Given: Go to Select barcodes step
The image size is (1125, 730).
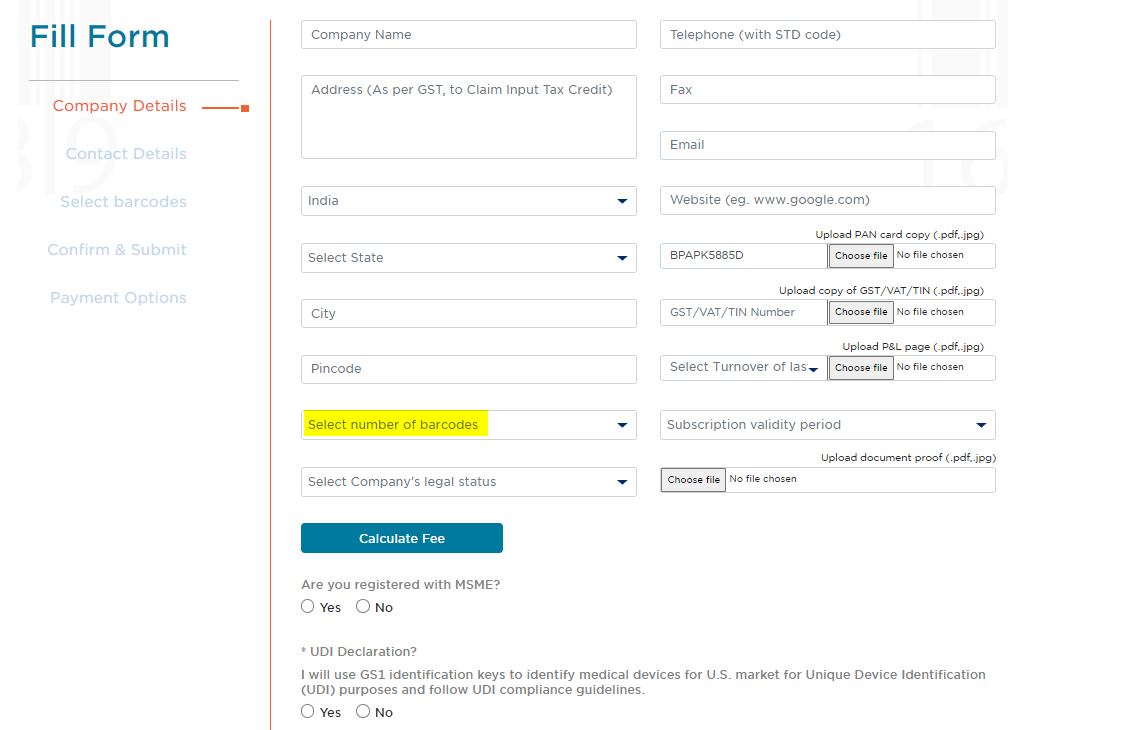Looking at the screenshot, I should pyautogui.click(x=123, y=202).
